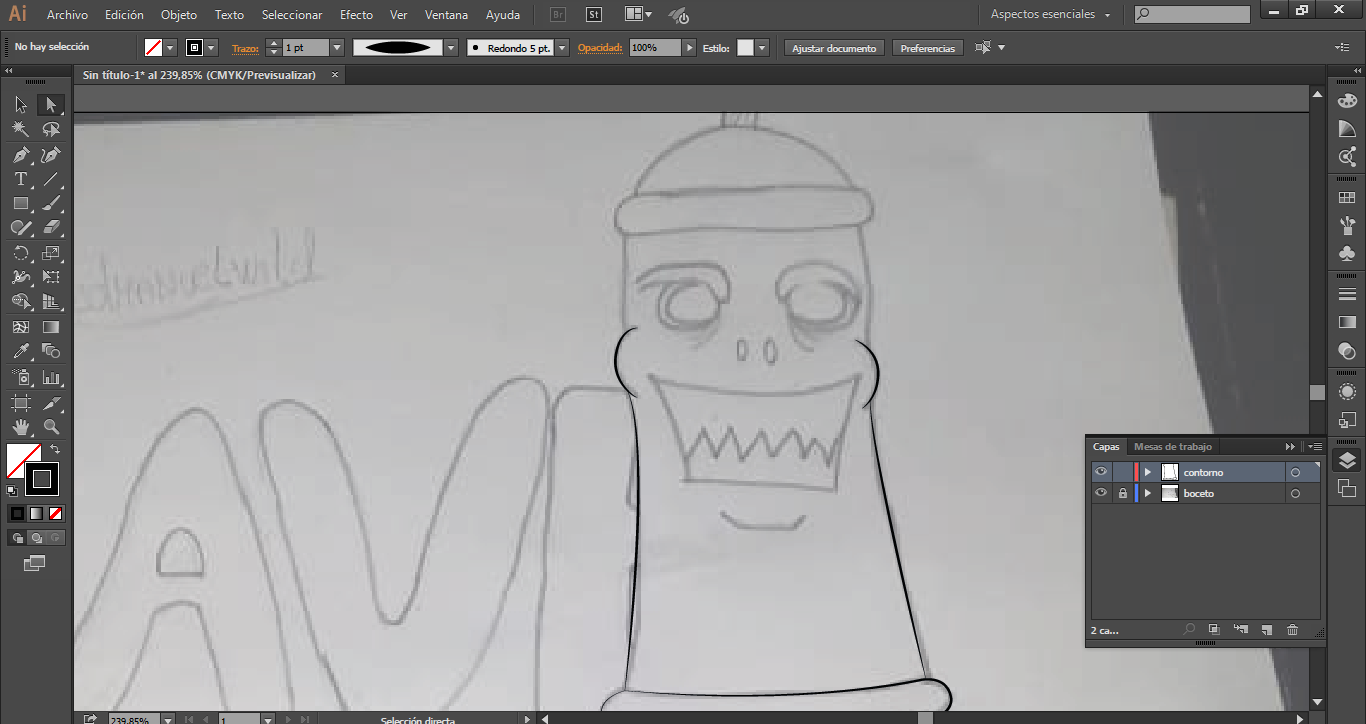Screen dimensions: 1366x724
Task: Select the Lasso tool
Action: (x=51, y=129)
